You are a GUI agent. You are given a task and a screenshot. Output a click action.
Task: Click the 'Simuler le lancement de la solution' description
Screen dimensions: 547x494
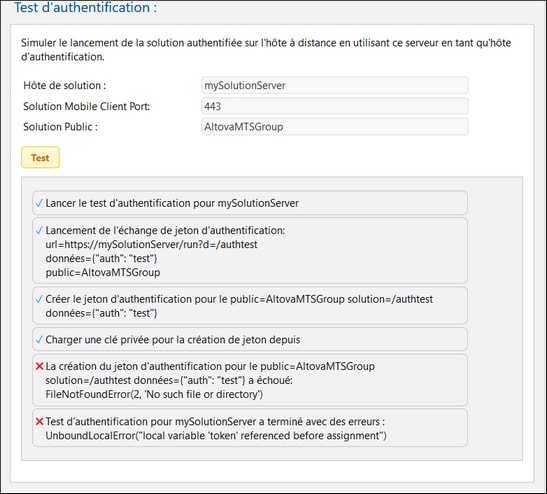266,50
